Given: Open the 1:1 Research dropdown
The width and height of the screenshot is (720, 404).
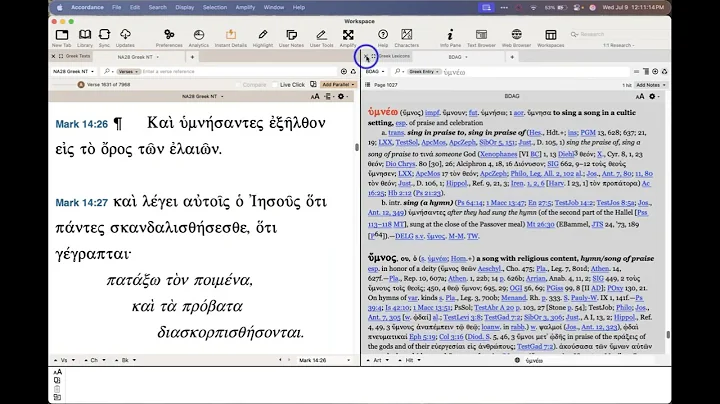Looking at the screenshot, I should 619,45.
